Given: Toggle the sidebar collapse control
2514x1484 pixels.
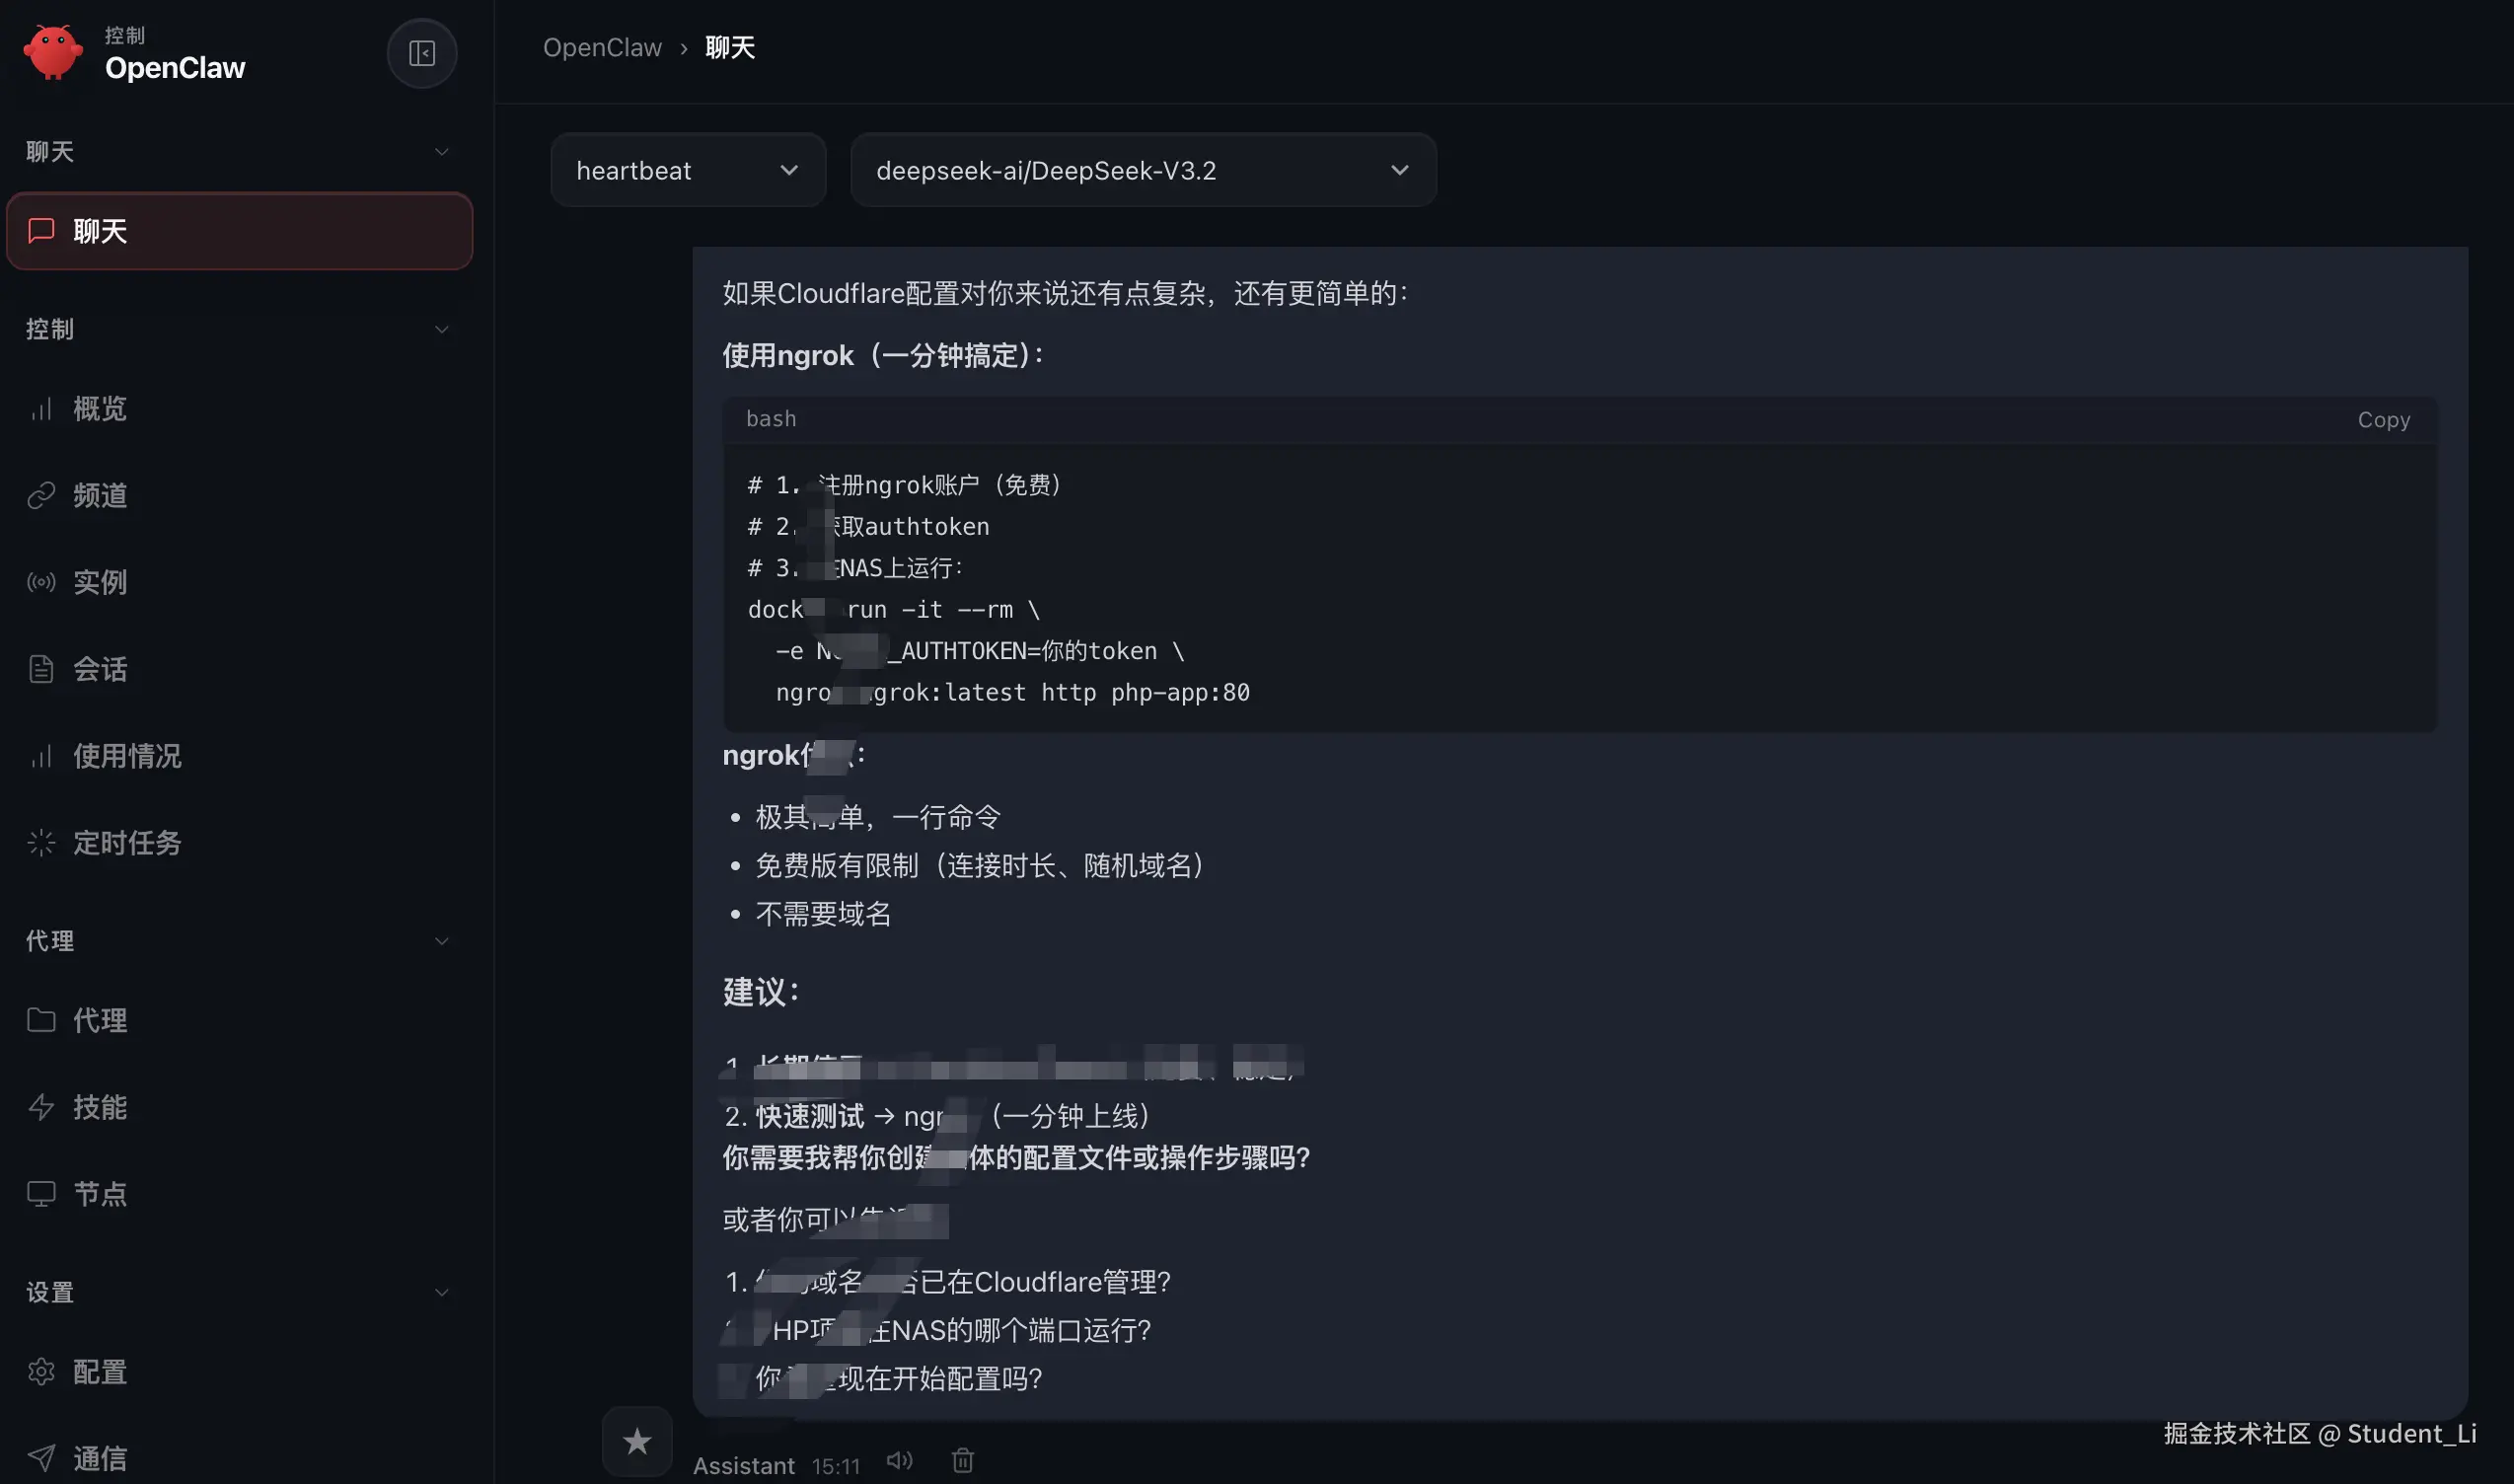Looking at the screenshot, I should click(x=421, y=54).
